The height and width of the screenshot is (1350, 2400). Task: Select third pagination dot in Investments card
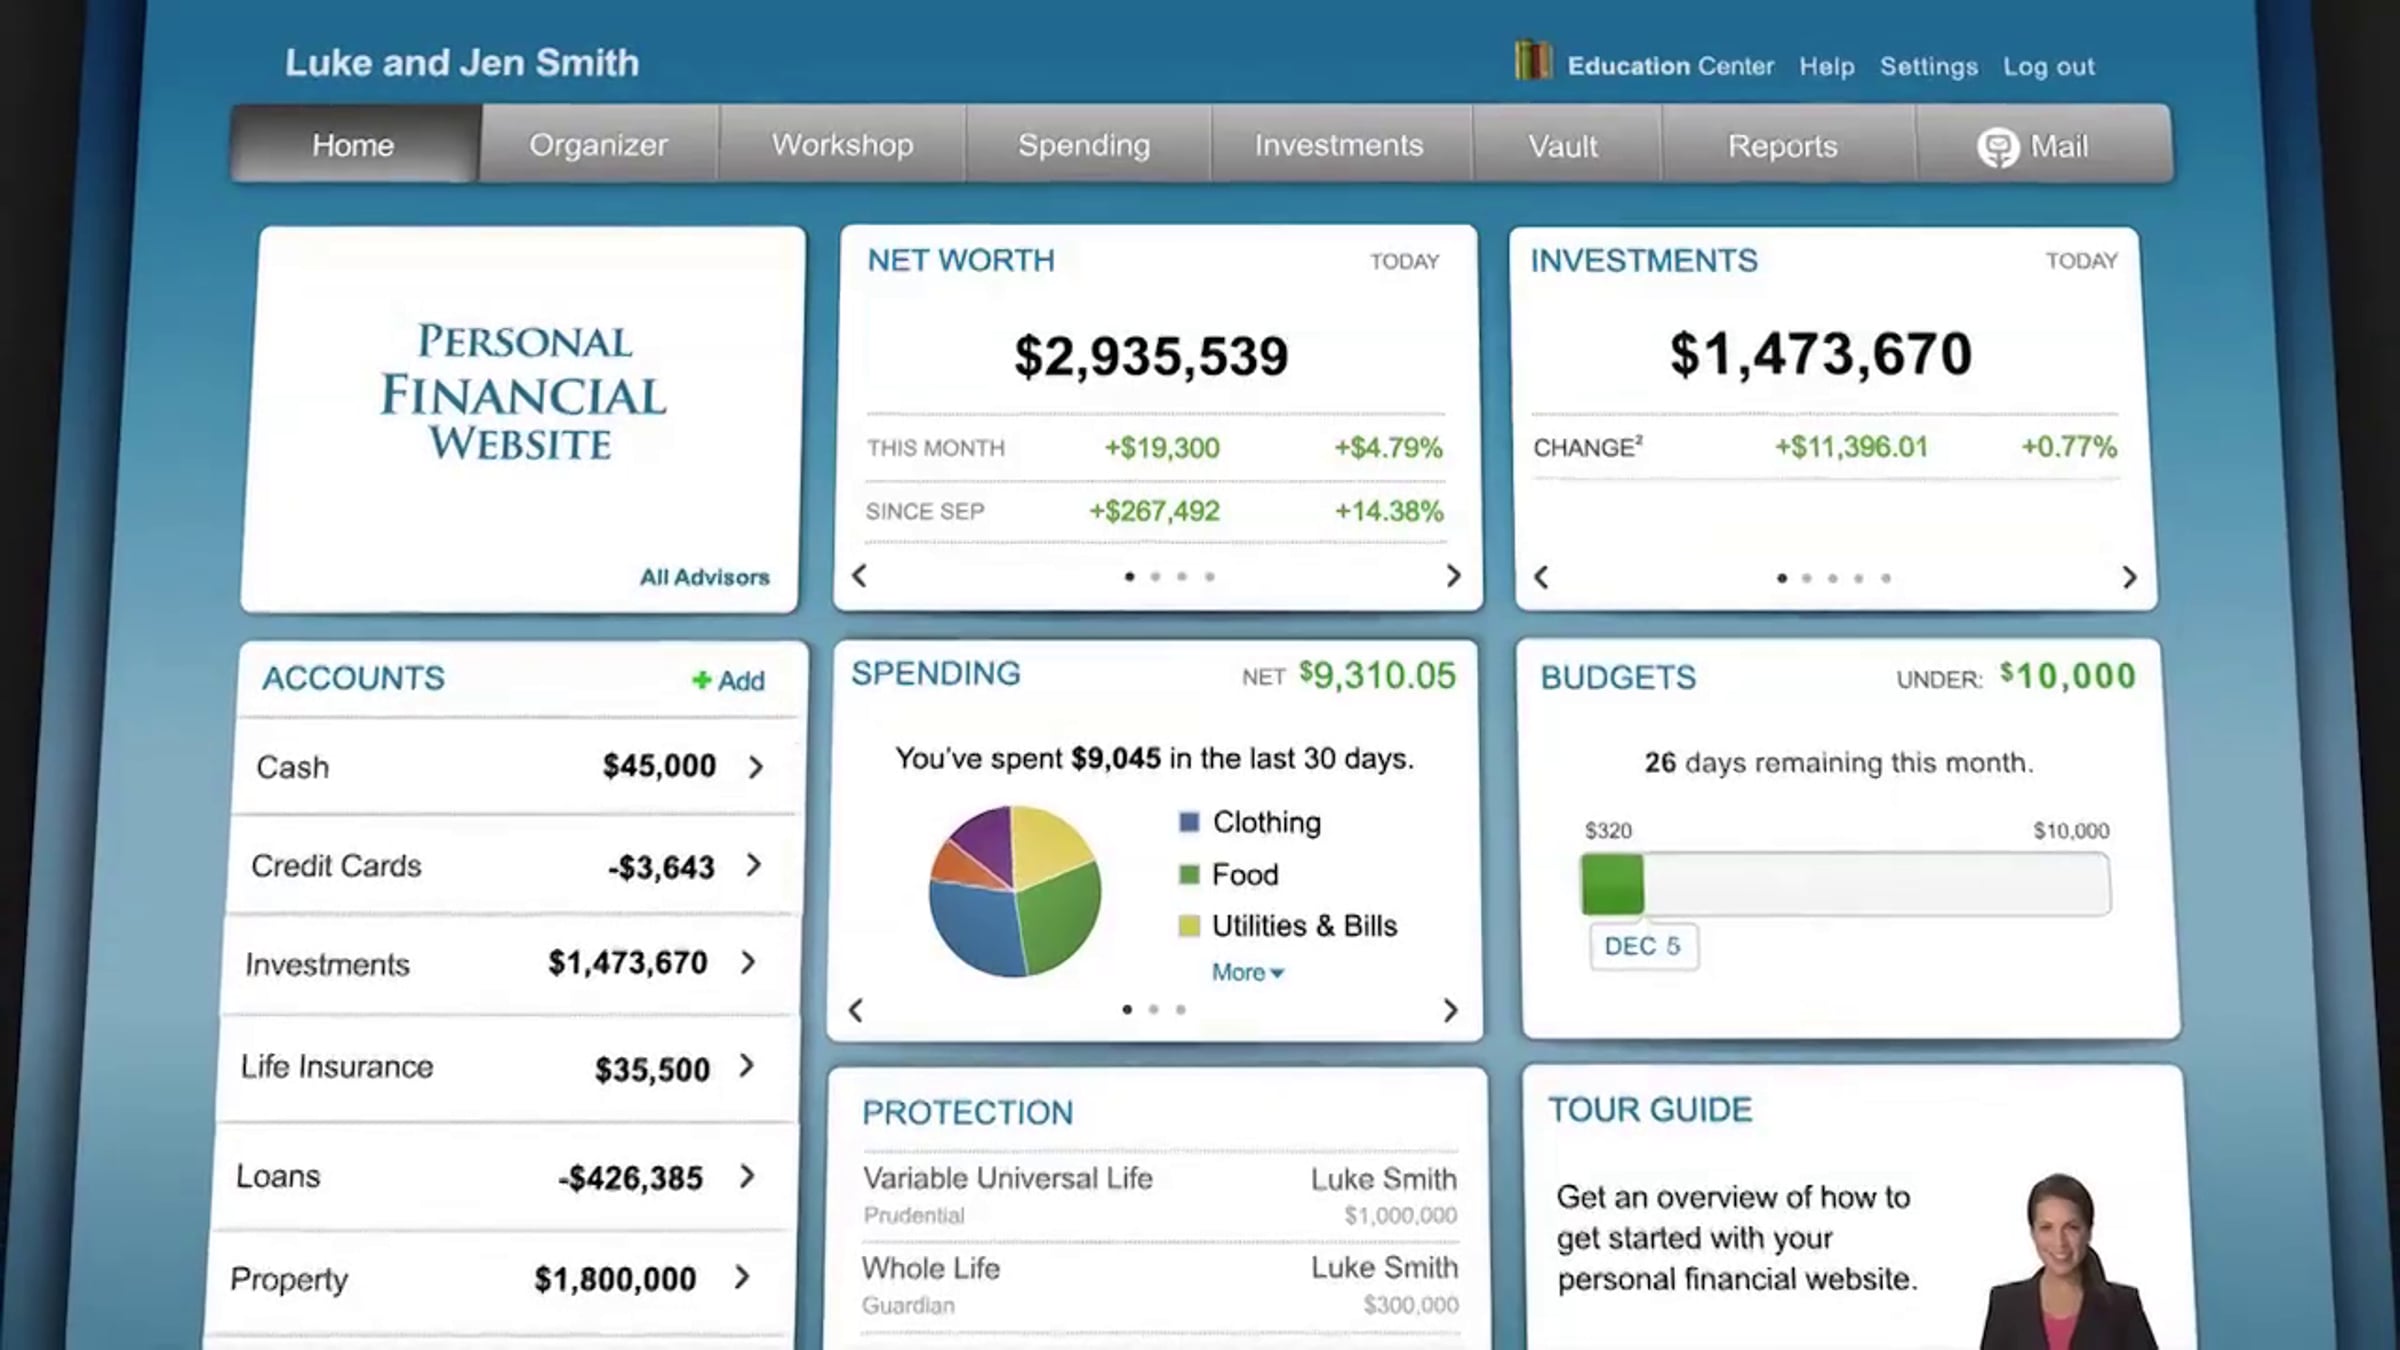pos(1832,578)
